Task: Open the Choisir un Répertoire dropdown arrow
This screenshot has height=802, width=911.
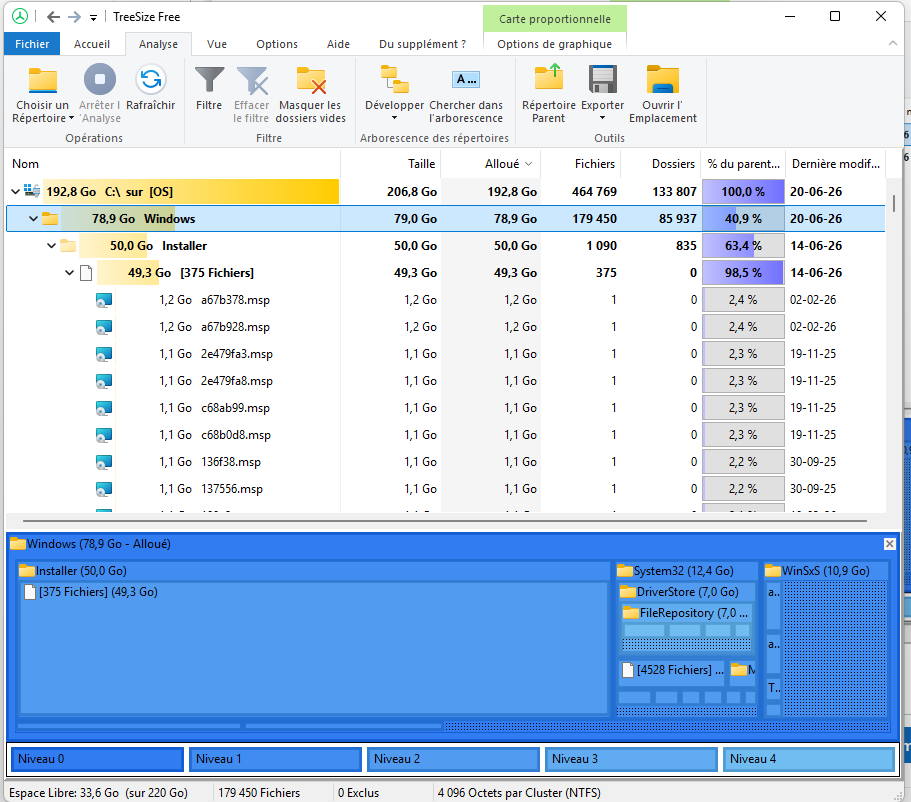Action: click(x=71, y=119)
